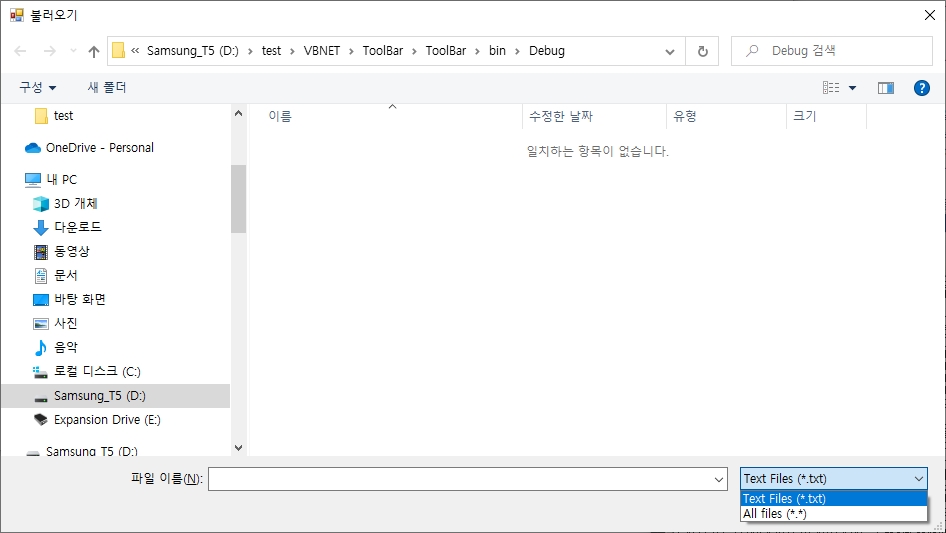Select 로컬 디스크 (C:)
Image resolution: width=946 pixels, height=533 pixels.
pos(87,371)
